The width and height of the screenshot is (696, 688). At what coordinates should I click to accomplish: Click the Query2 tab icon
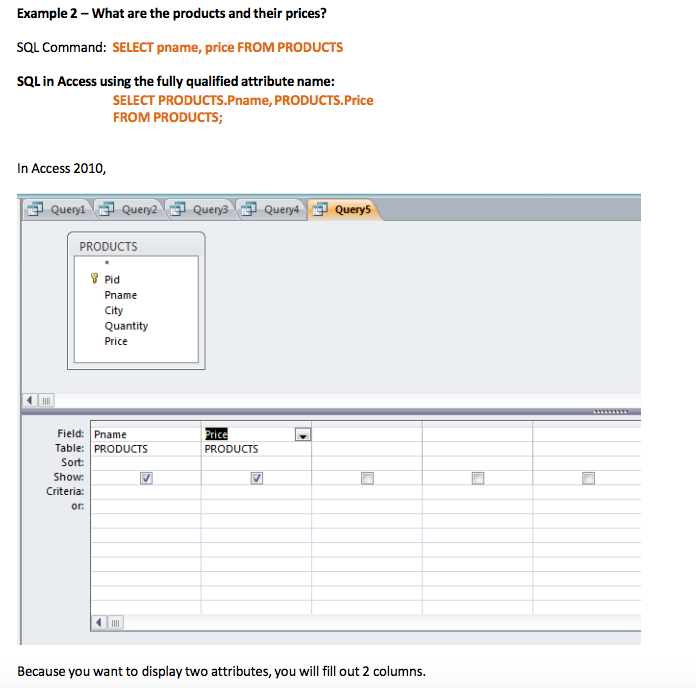tap(107, 209)
